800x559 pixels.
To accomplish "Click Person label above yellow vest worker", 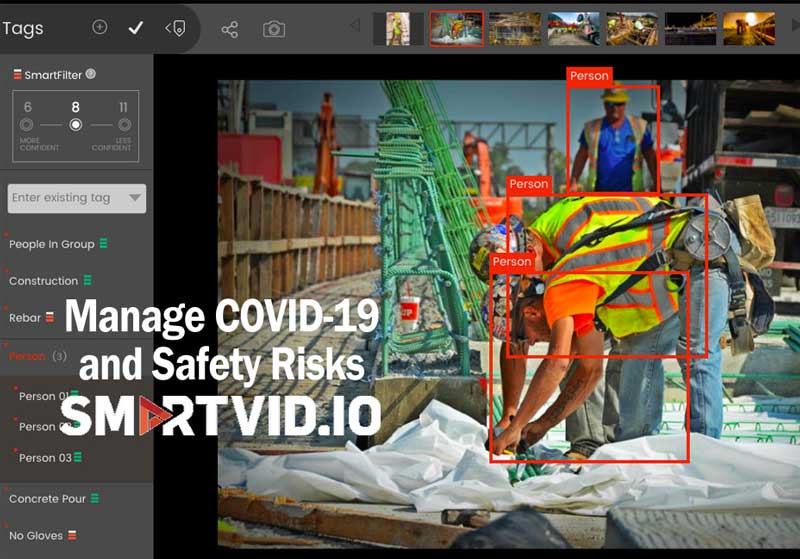I will (529, 184).
